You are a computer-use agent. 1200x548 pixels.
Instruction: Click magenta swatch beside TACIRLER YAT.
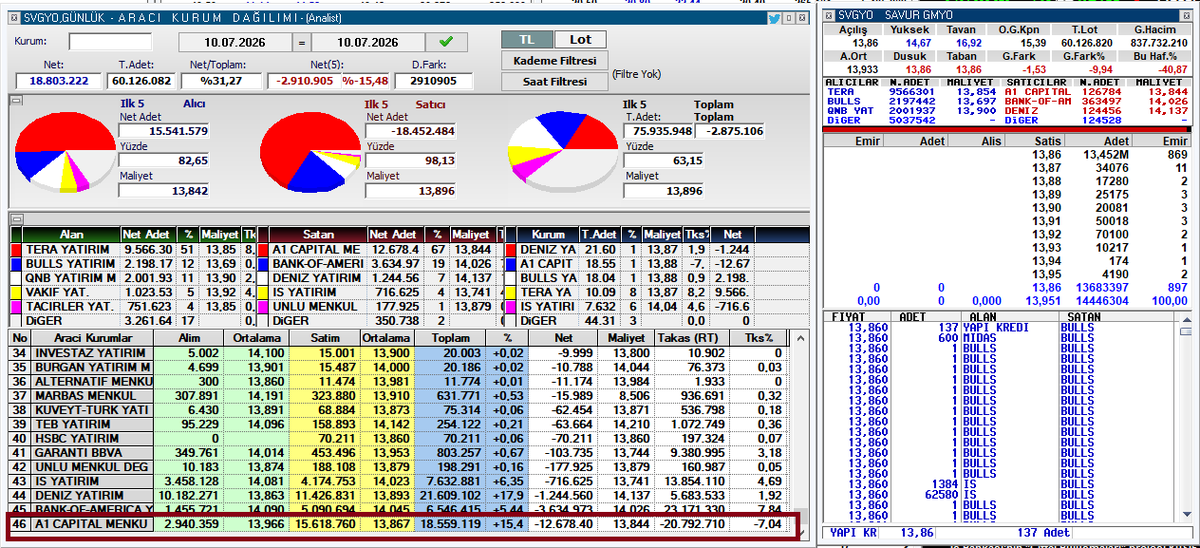(x=16, y=305)
